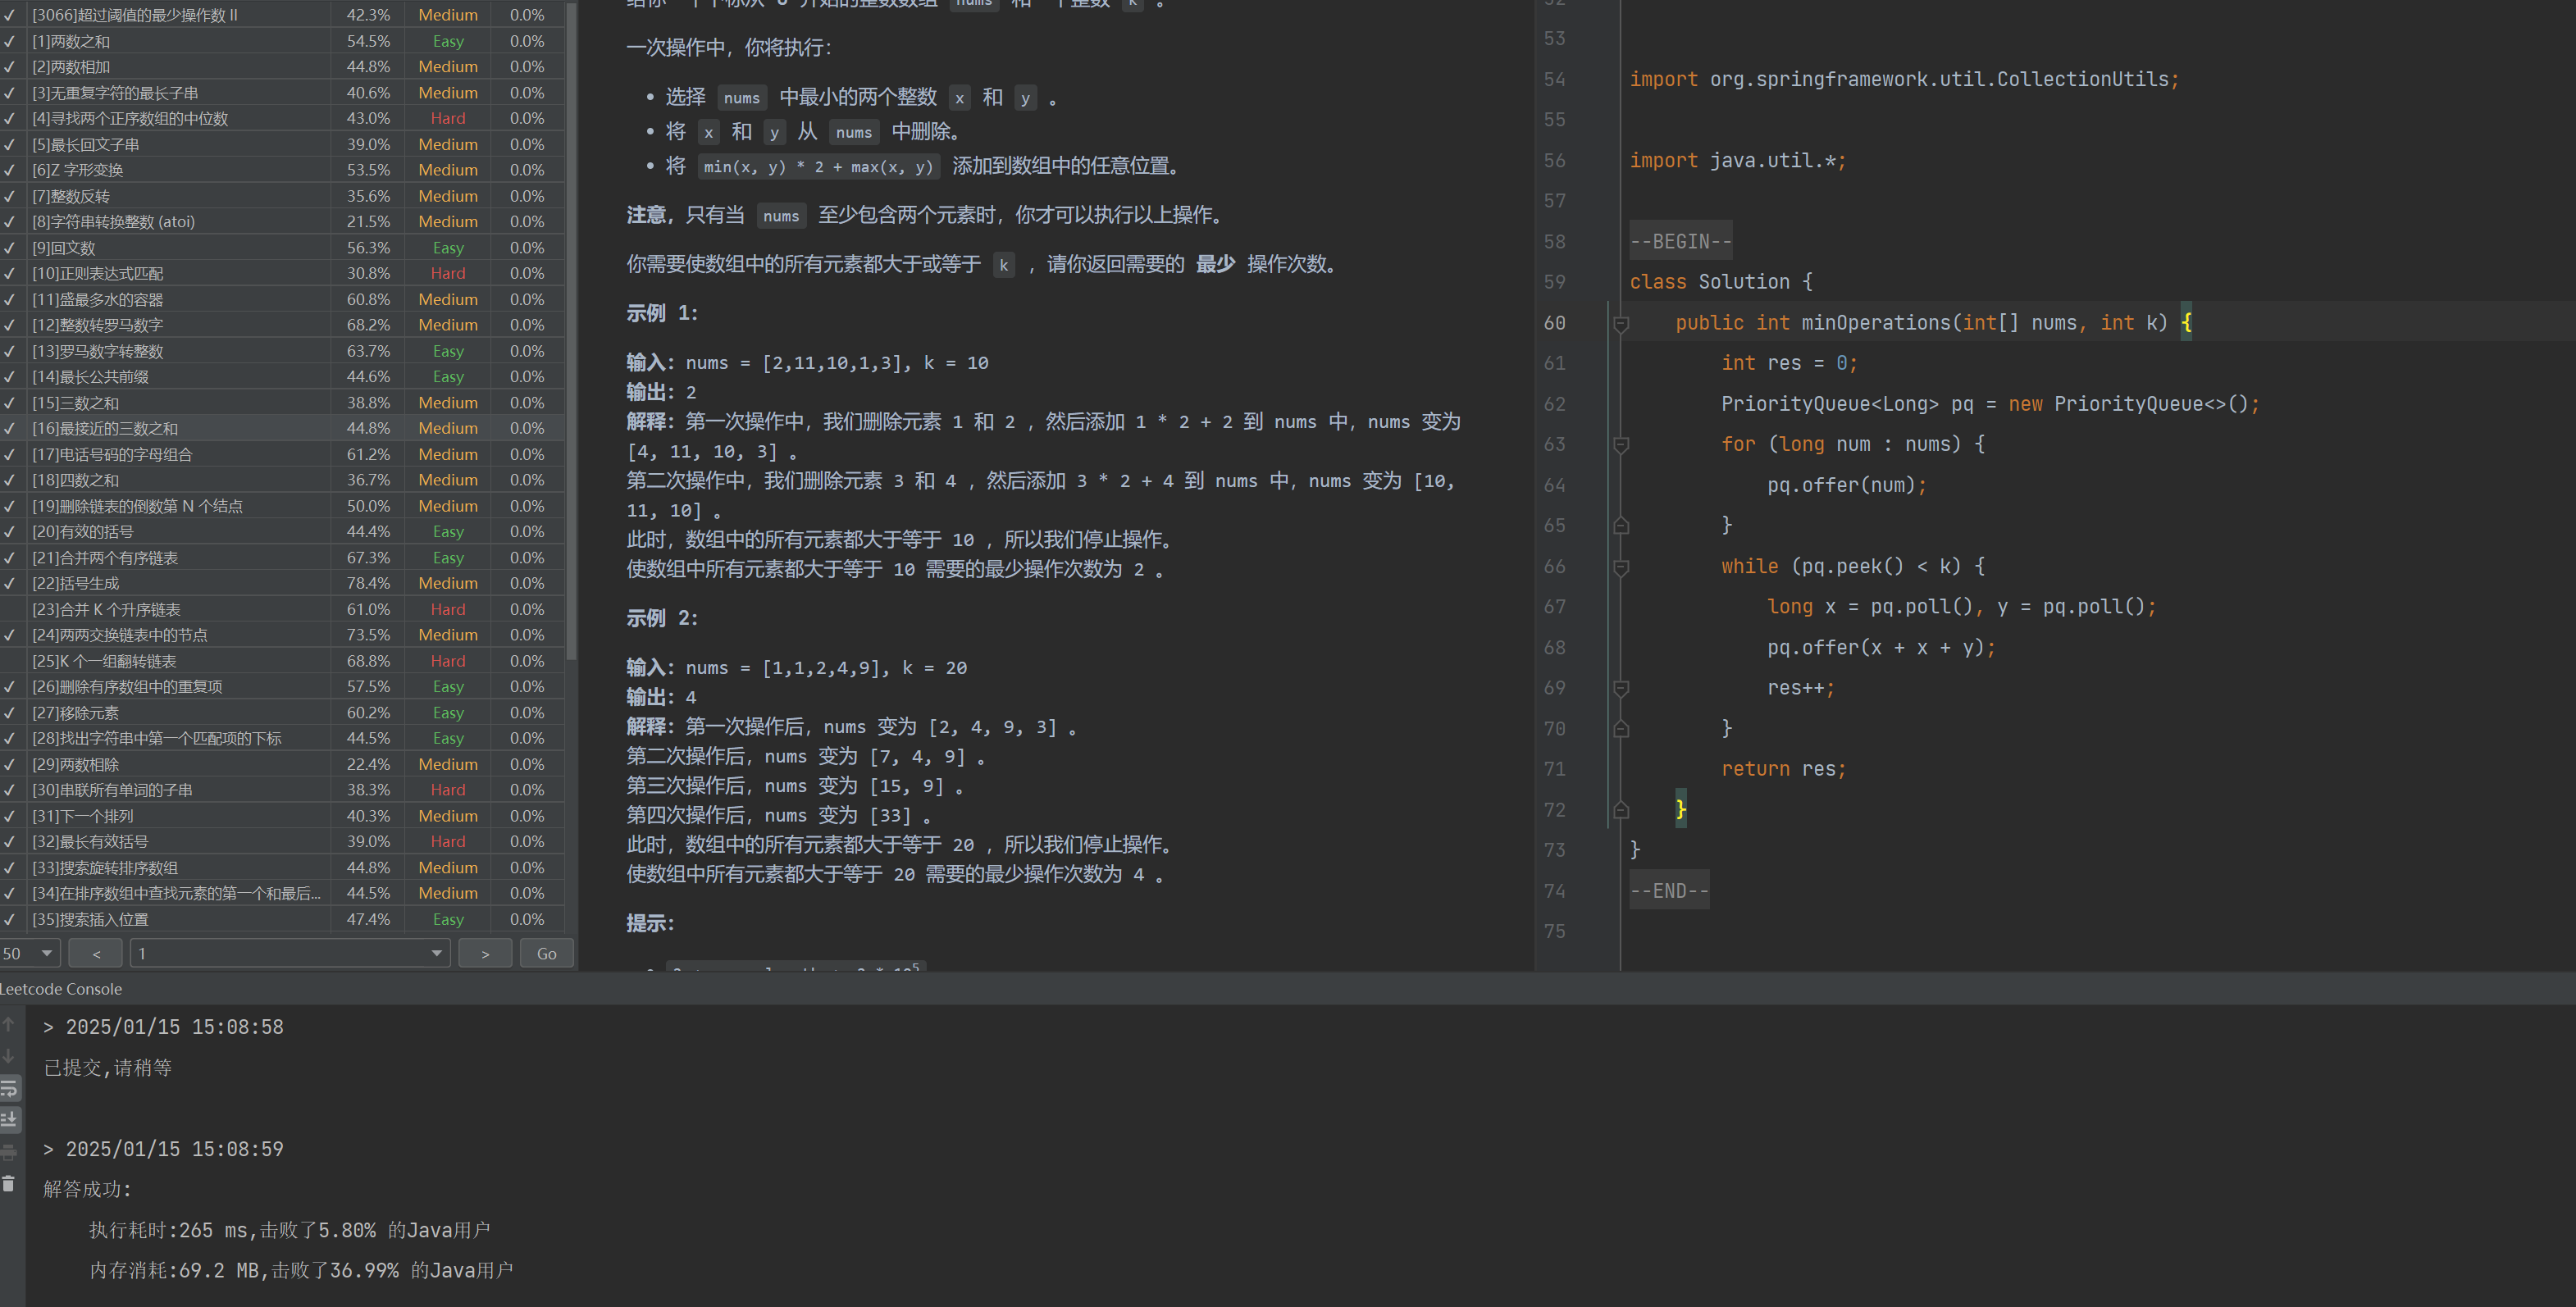Collapse the for loop fold marker
The image size is (2576, 1307).
pyautogui.click(x=1621, y=444)
